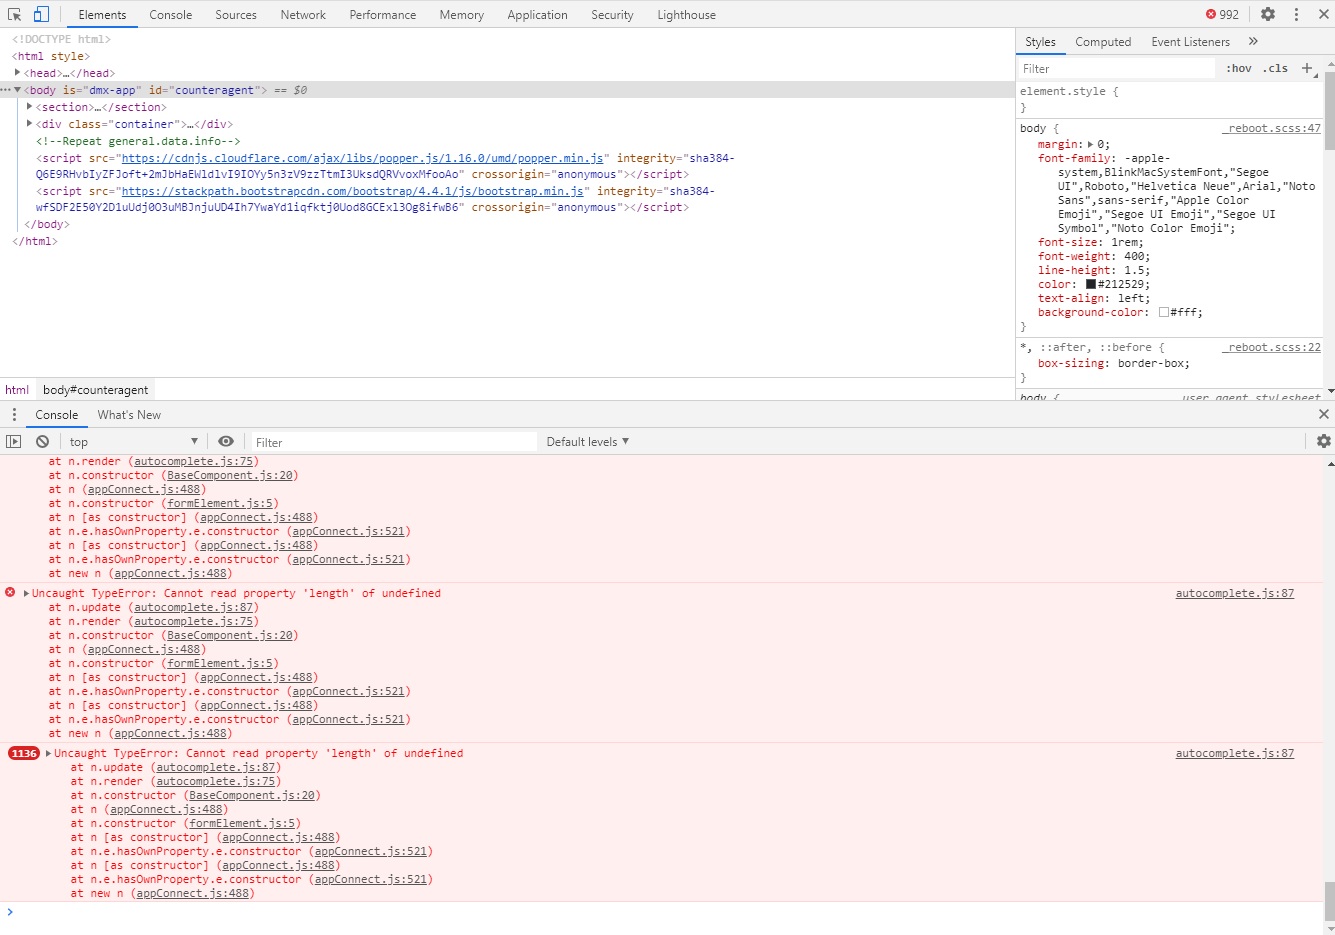Click the element.style rule block

click(1168, 99)
